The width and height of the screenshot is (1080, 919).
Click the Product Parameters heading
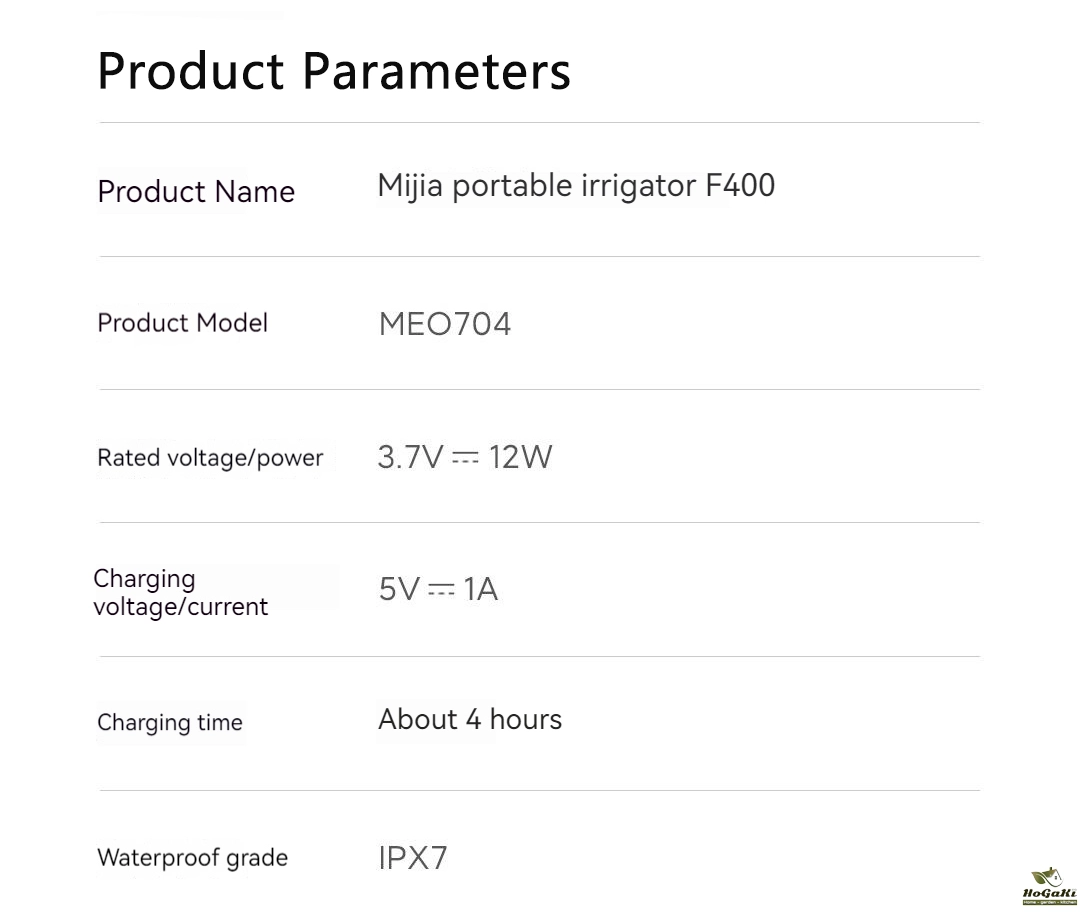click(334, 70)
